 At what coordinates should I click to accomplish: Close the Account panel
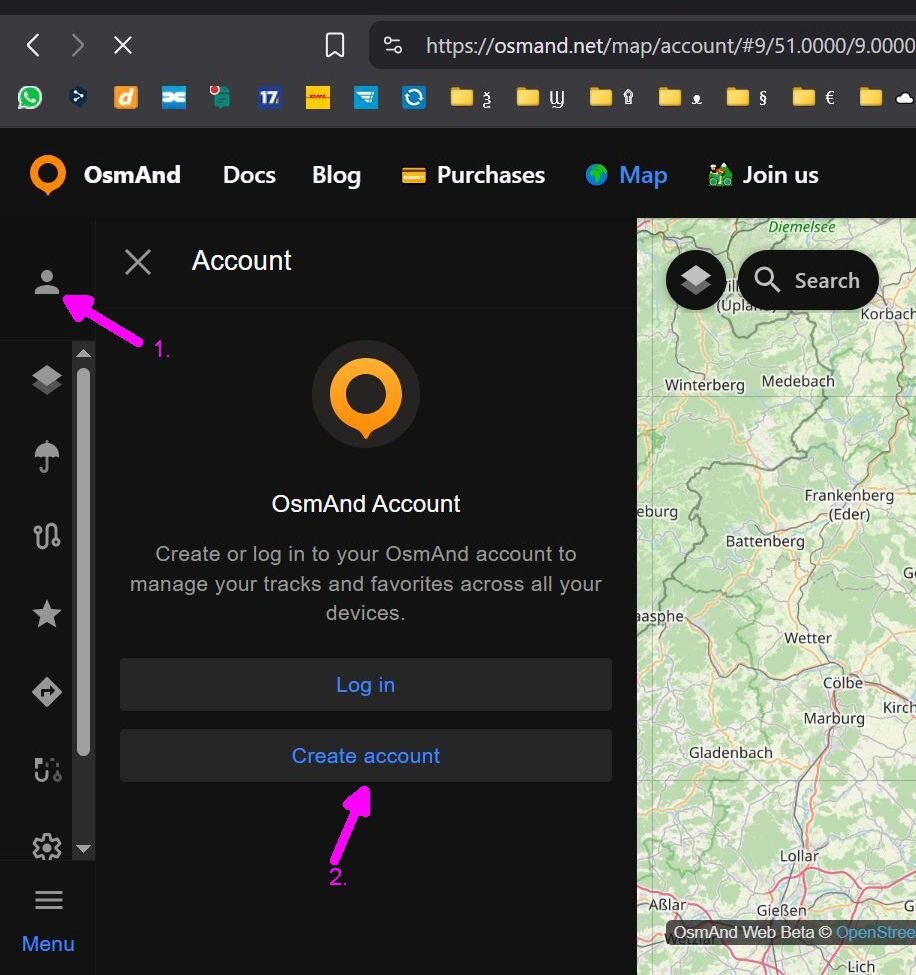tap(138, 262)
